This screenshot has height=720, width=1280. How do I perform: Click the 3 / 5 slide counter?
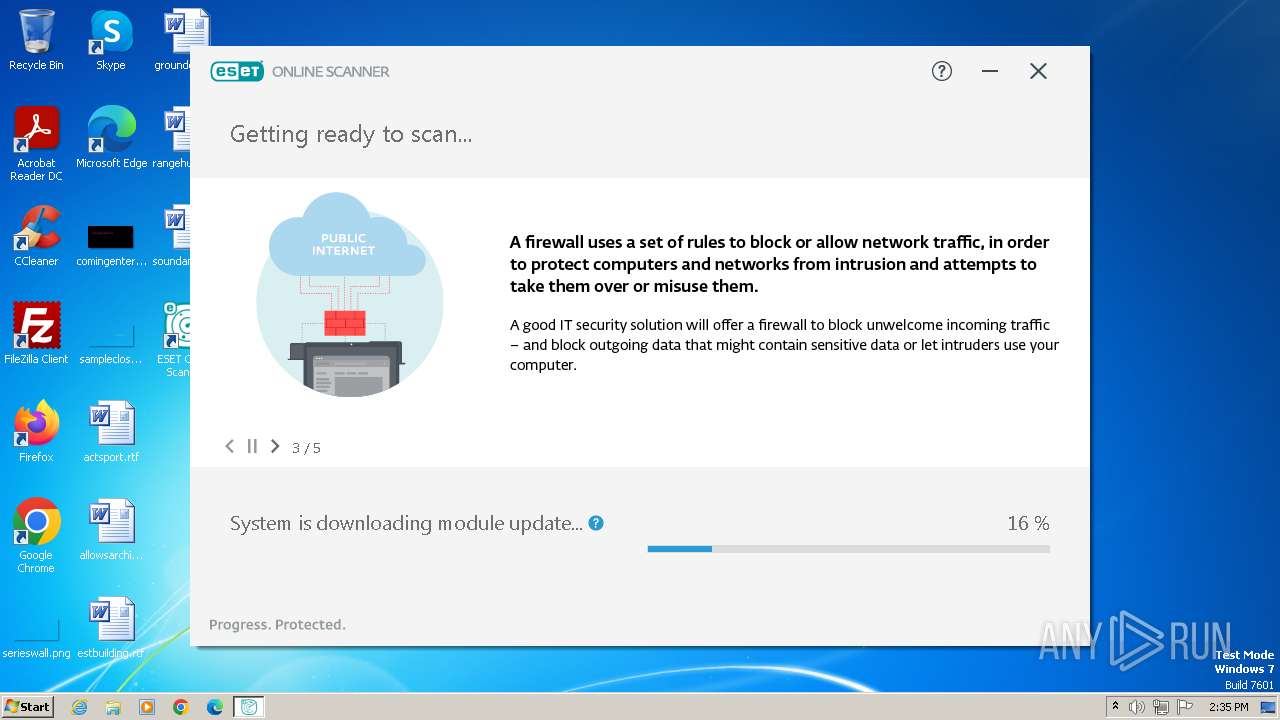click(306, 448)
